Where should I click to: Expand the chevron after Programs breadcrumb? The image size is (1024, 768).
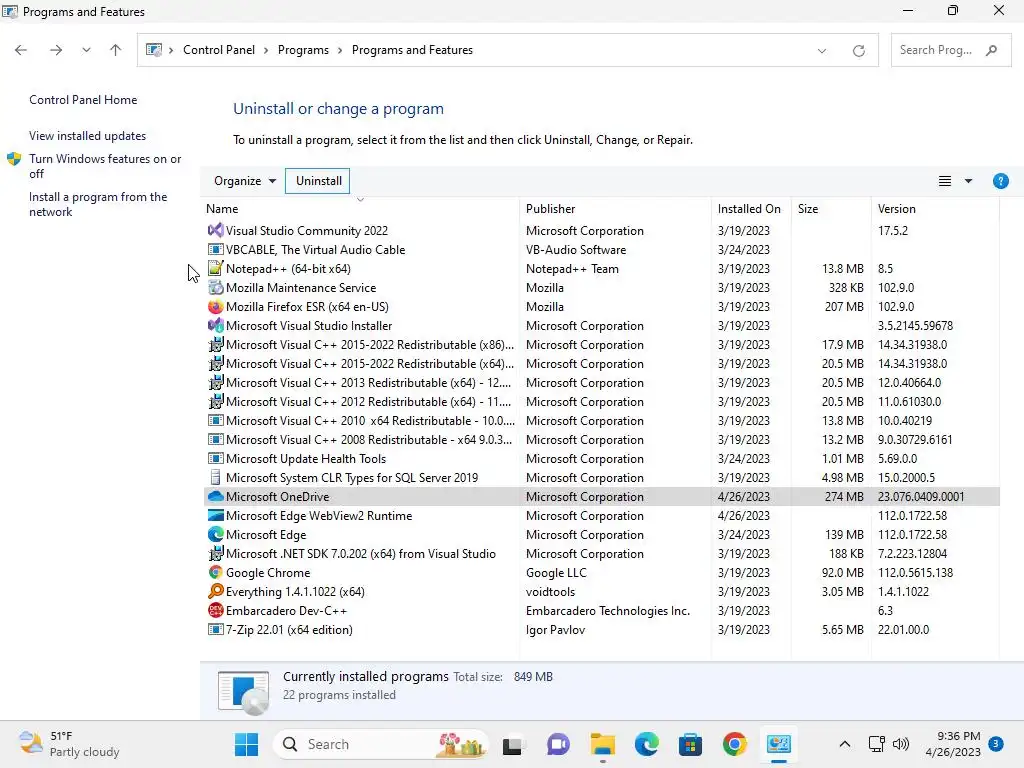[340, 50]
